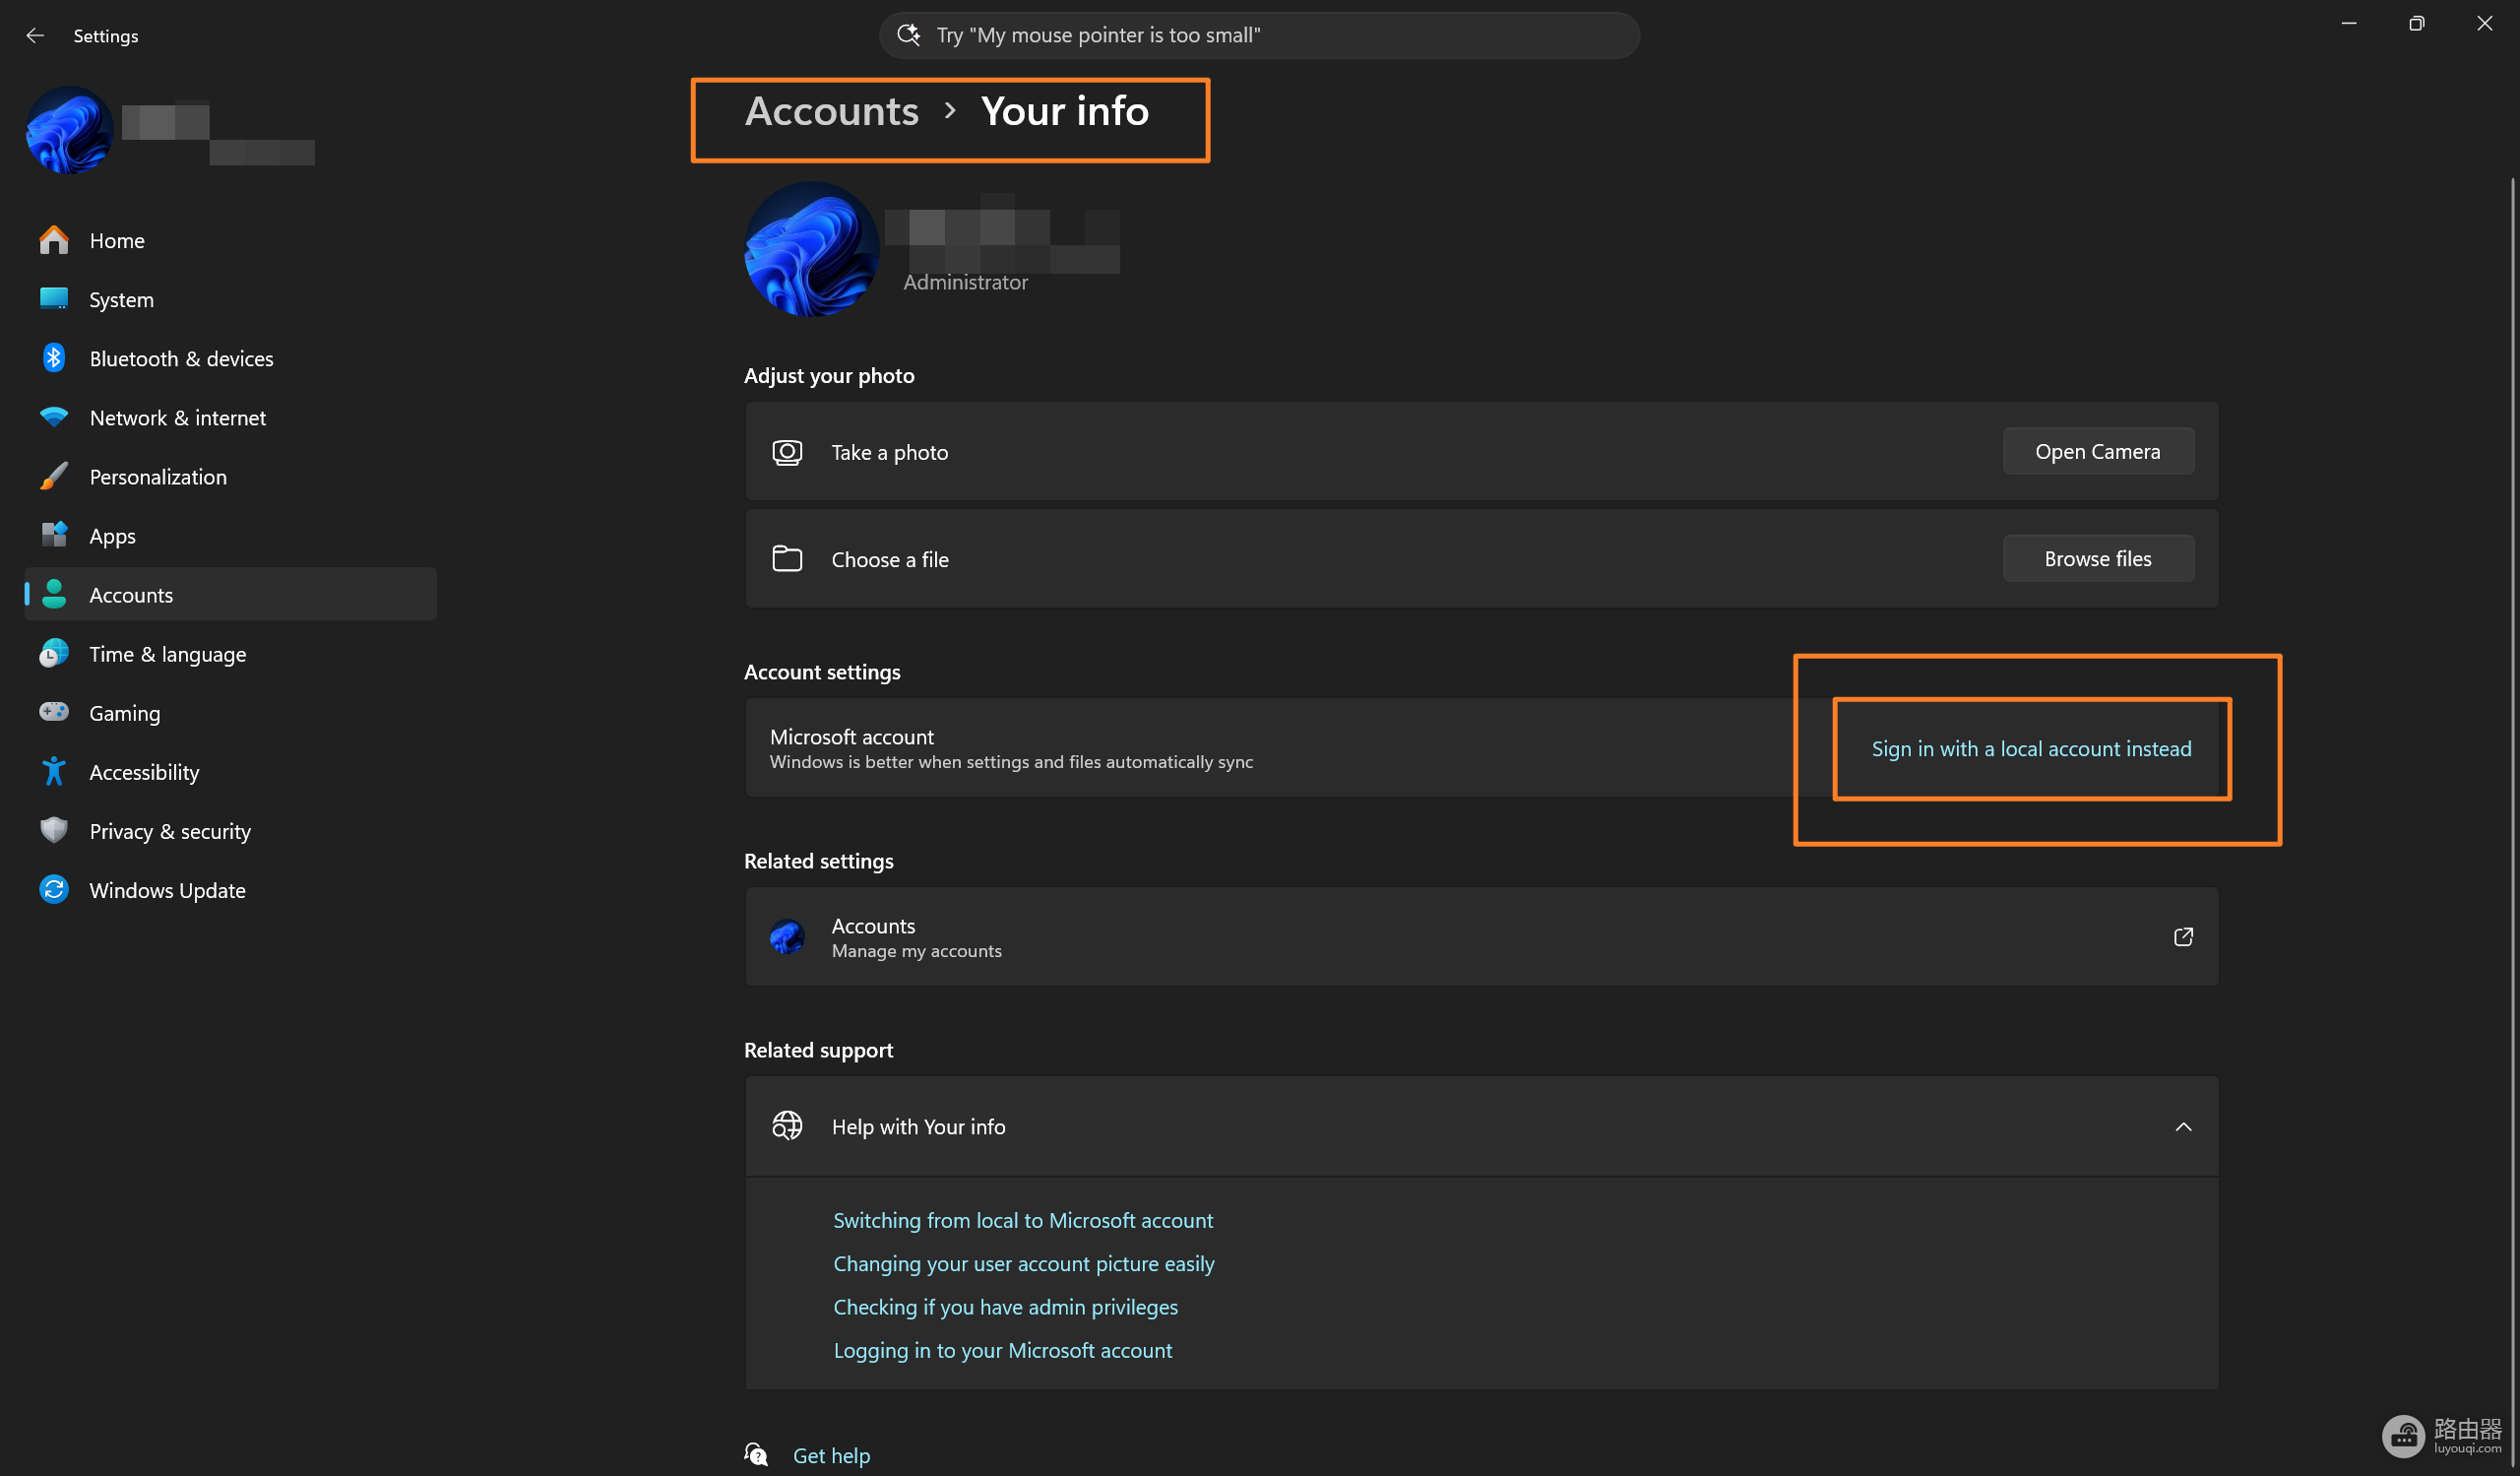Click the Personalization paintbrush icon

[54, 476]
